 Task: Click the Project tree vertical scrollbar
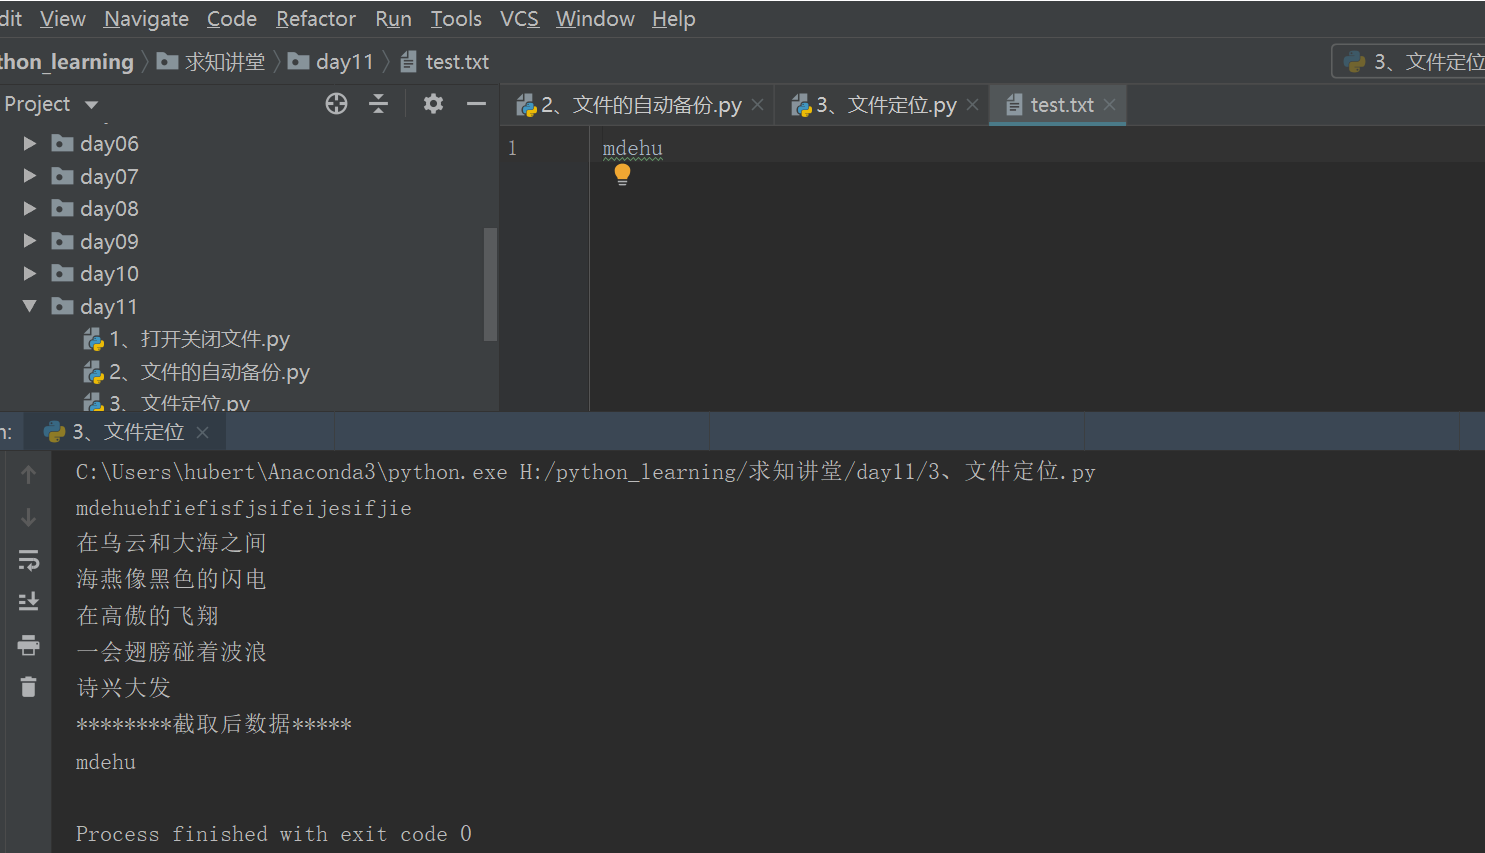[x=490, y=284]
